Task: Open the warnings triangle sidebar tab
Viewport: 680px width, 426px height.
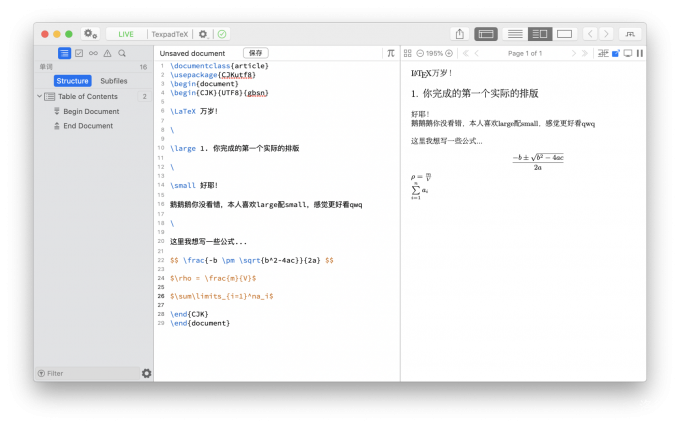Action: (107, 53)
